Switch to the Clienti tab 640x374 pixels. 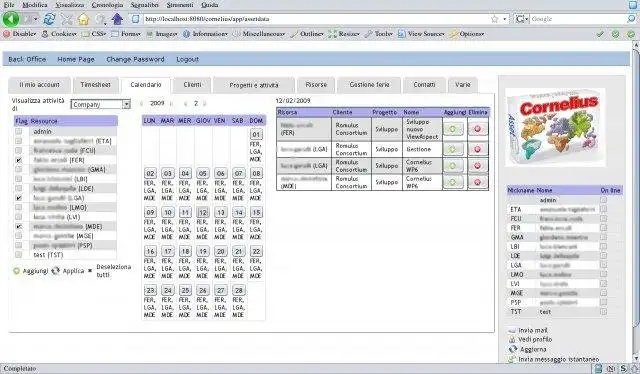pos(192,85)
